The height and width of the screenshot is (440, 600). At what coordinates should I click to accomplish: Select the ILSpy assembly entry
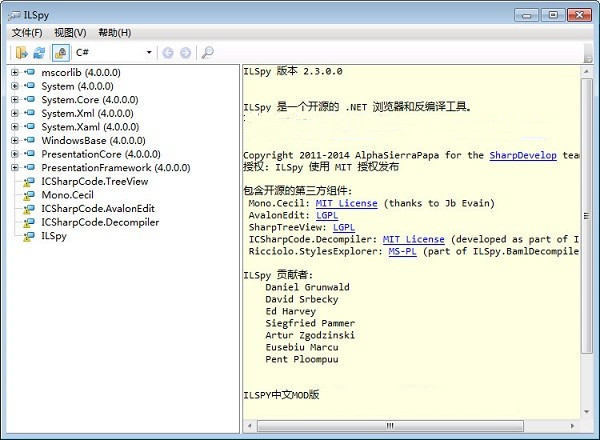pos(54,236)
